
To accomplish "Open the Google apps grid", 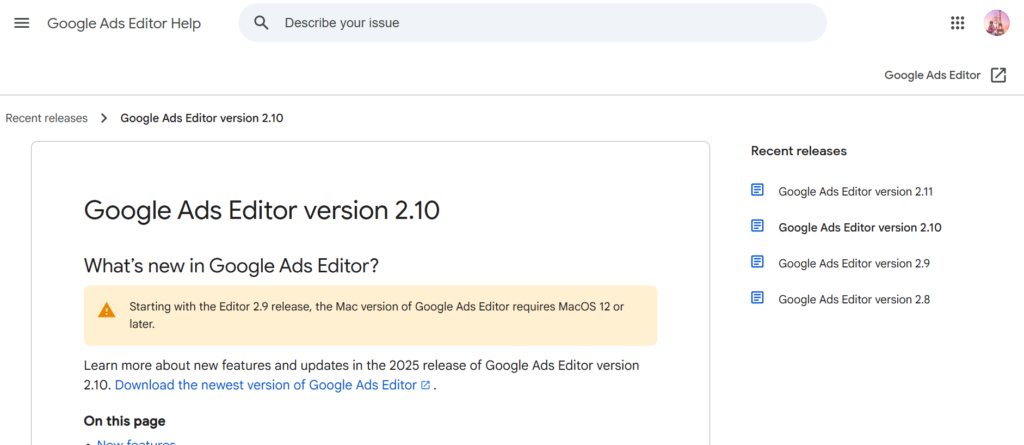I will coord(957,23).
